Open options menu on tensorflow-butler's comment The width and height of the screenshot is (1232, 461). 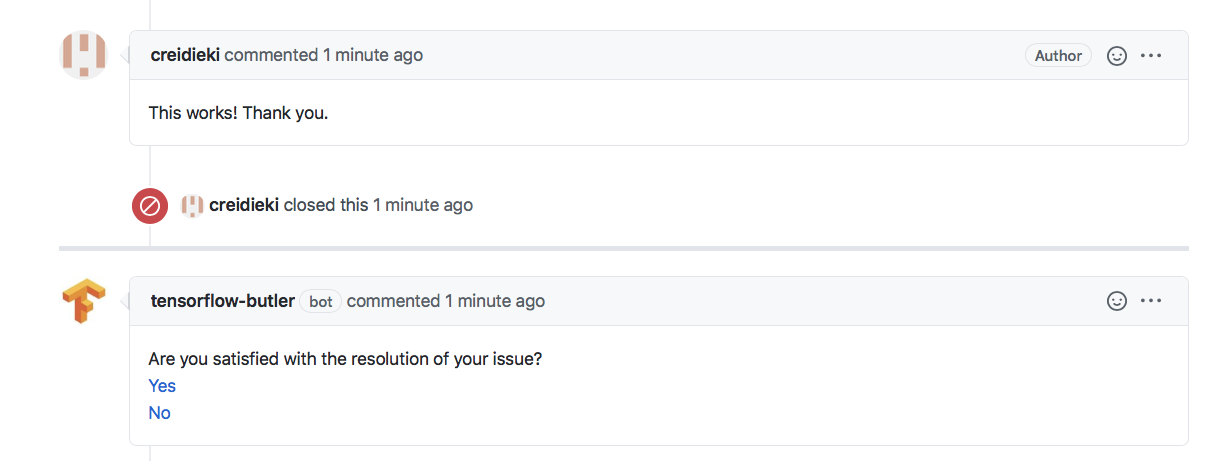pyautogui.click(x=1151, y=301)
